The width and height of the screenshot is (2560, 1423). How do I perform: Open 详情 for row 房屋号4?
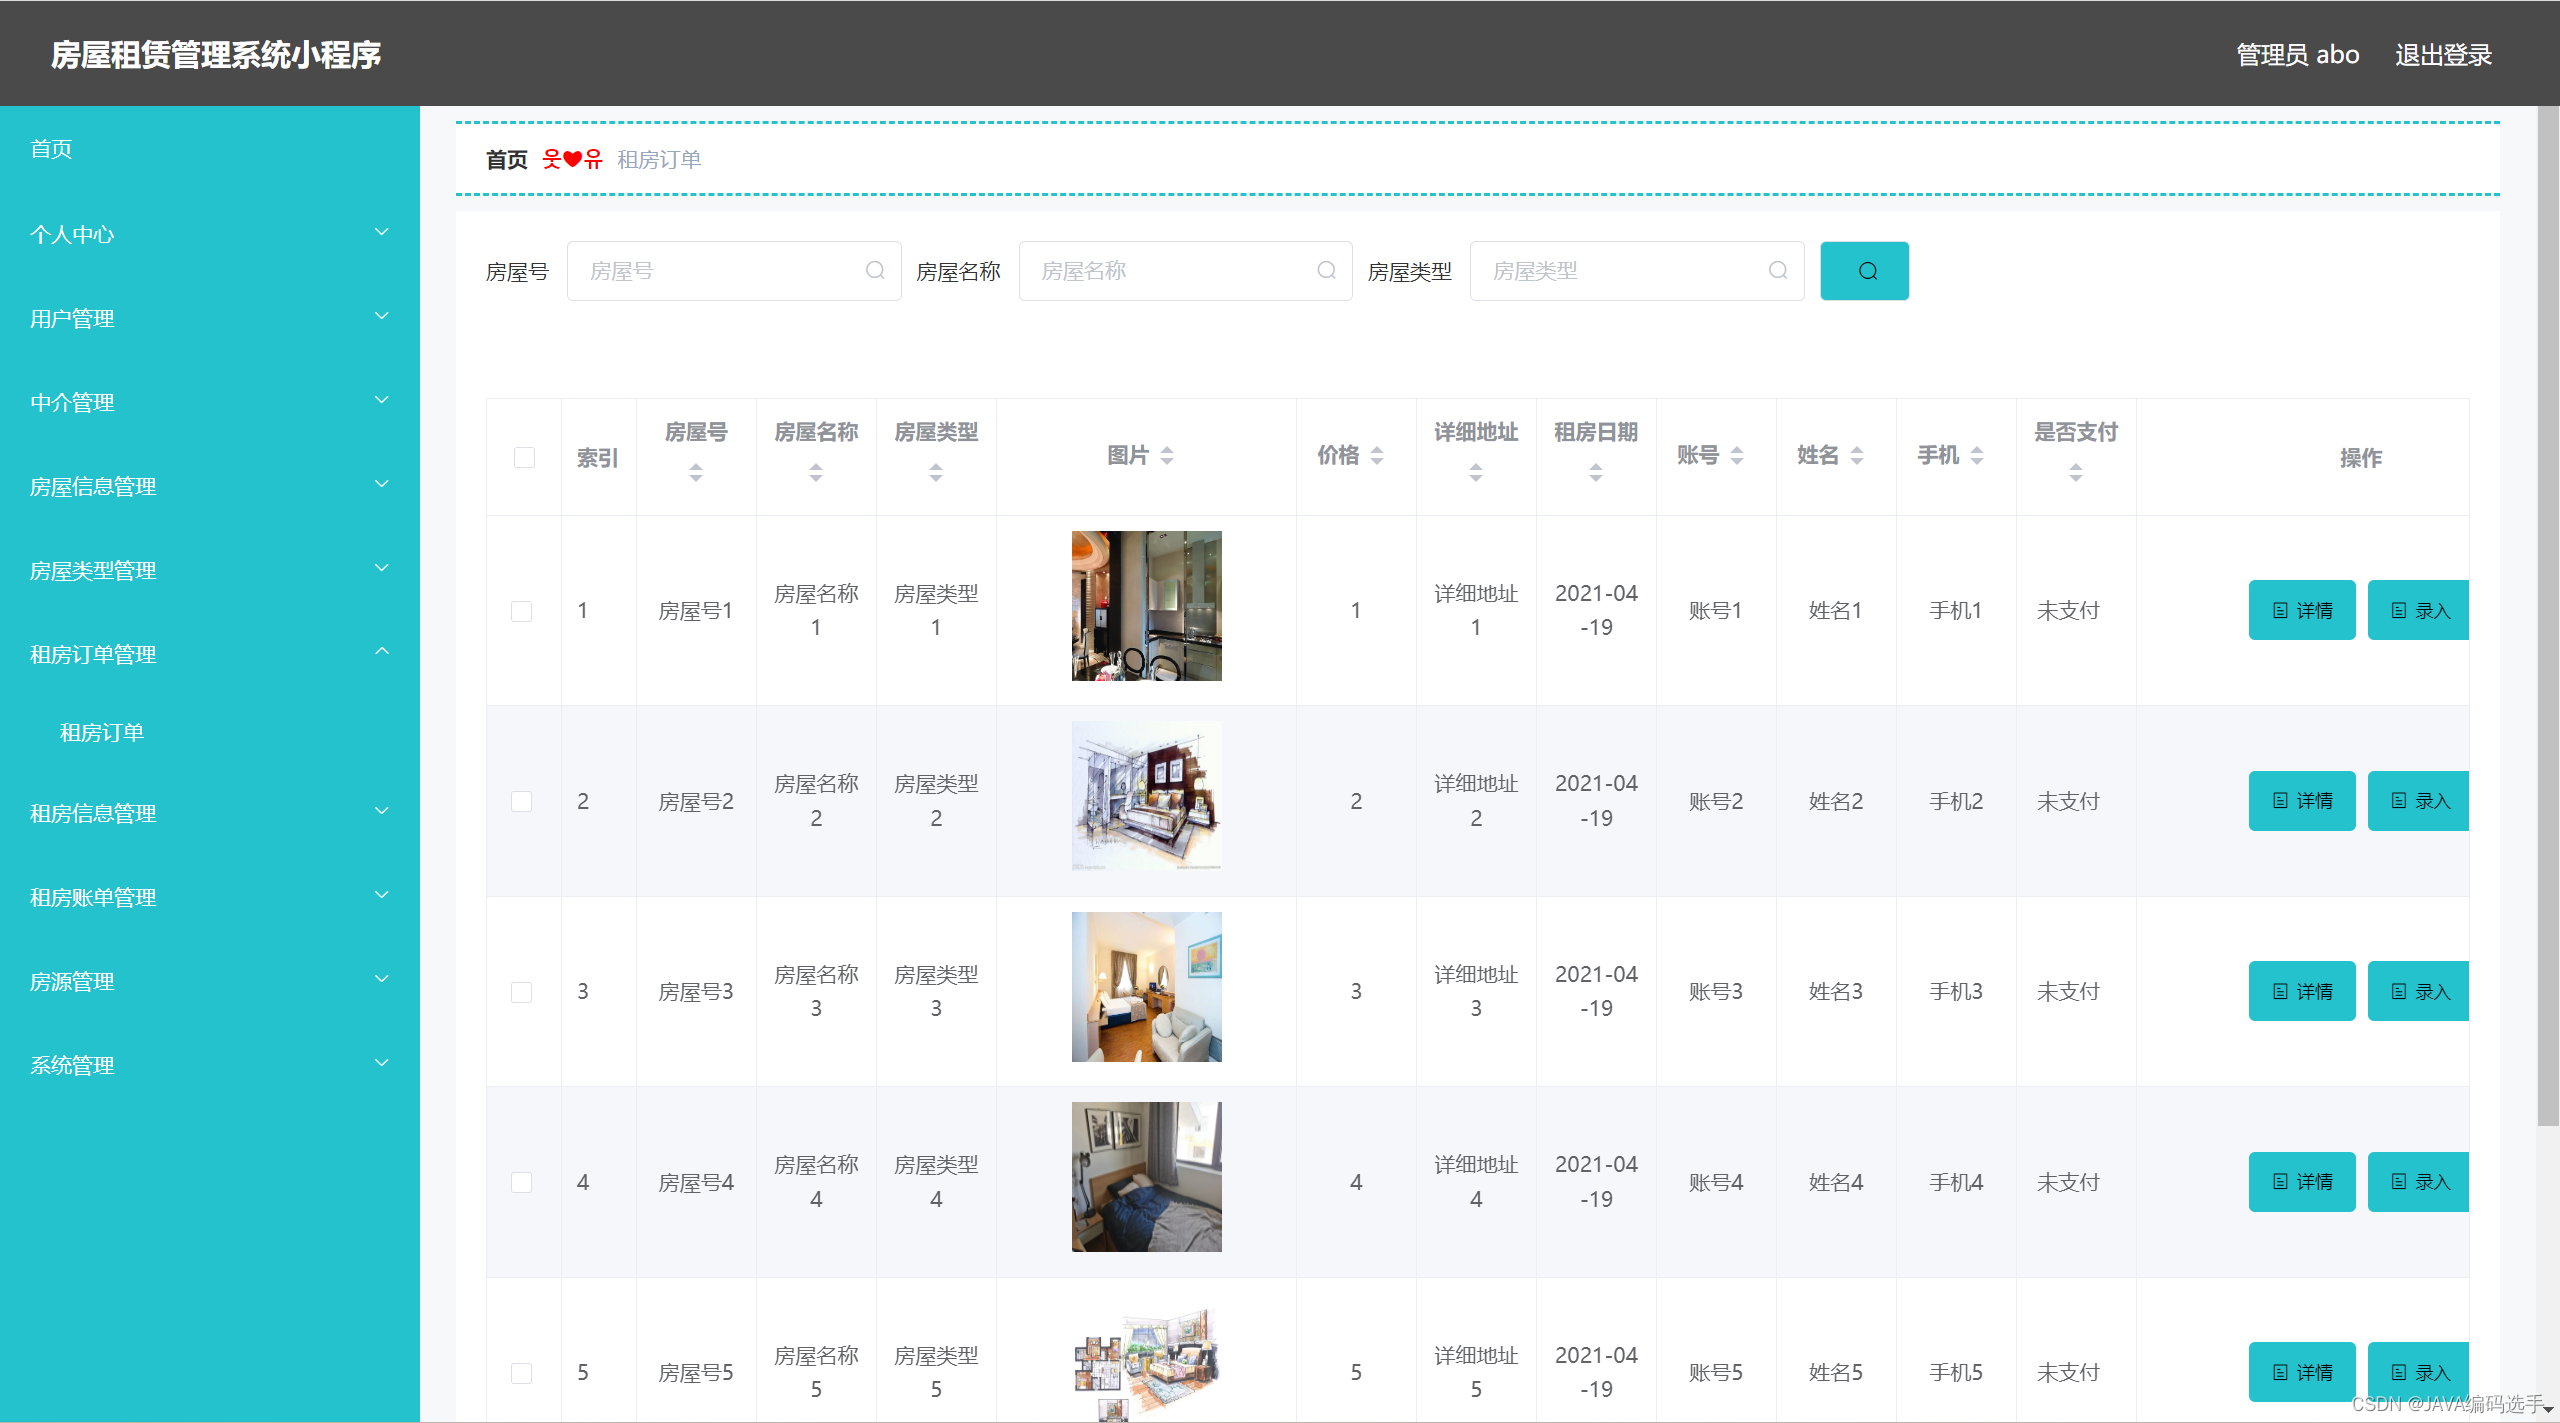2302,1182
